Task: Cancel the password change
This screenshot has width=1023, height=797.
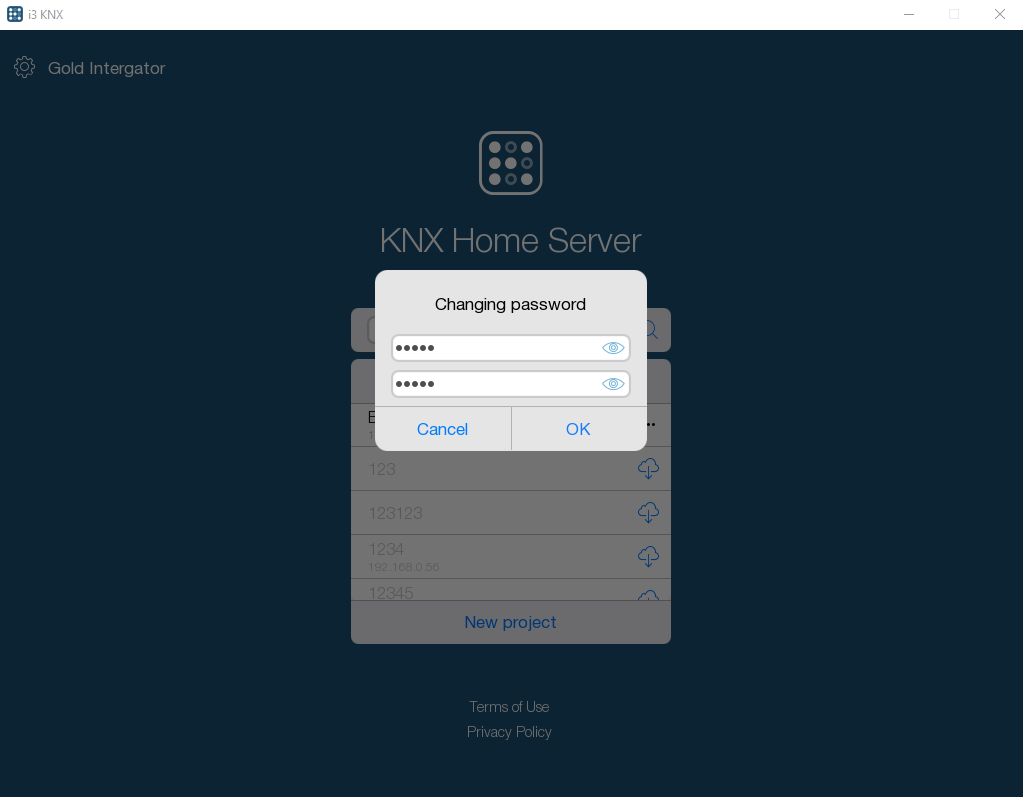Action: (x=442, y=428)
